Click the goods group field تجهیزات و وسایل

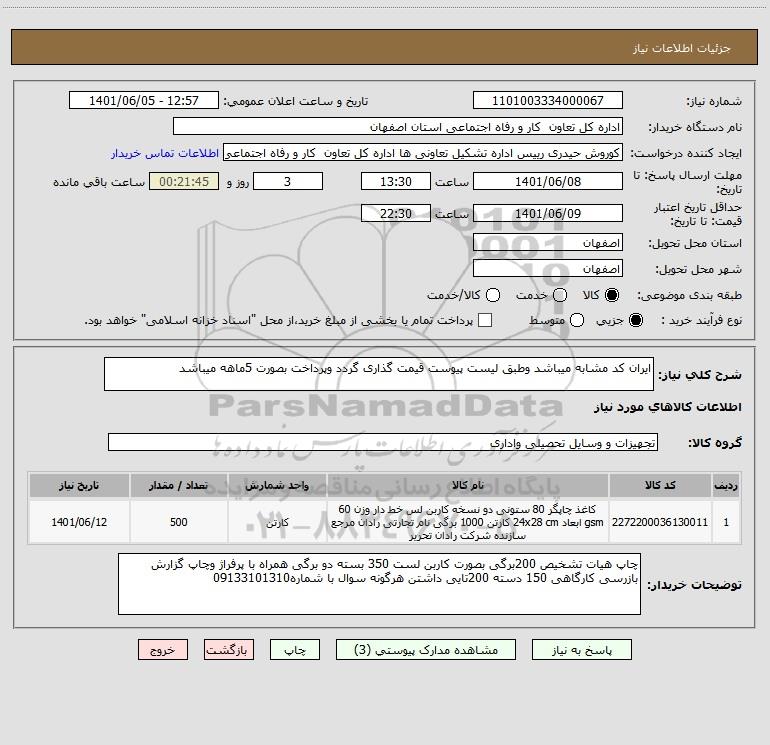(x=383, y=442)
